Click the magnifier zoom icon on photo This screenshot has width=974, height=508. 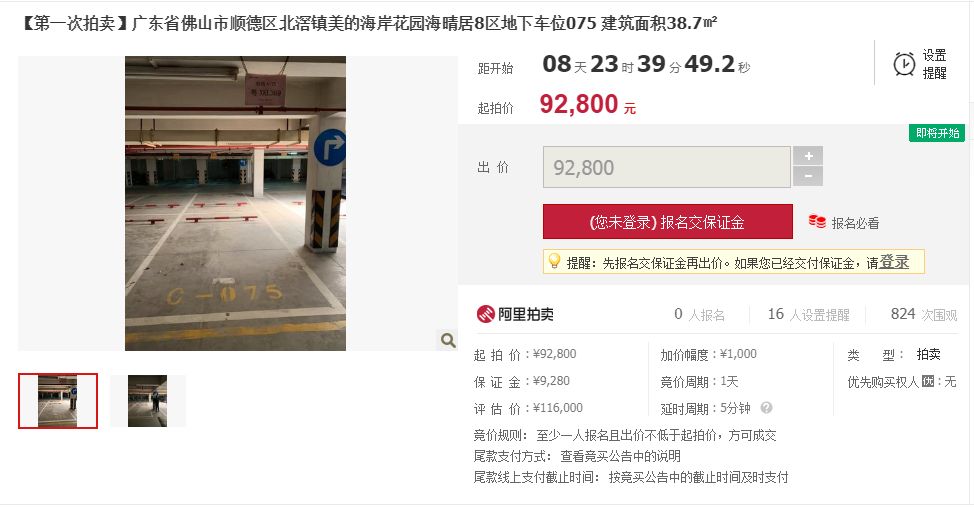pos(448,340)
